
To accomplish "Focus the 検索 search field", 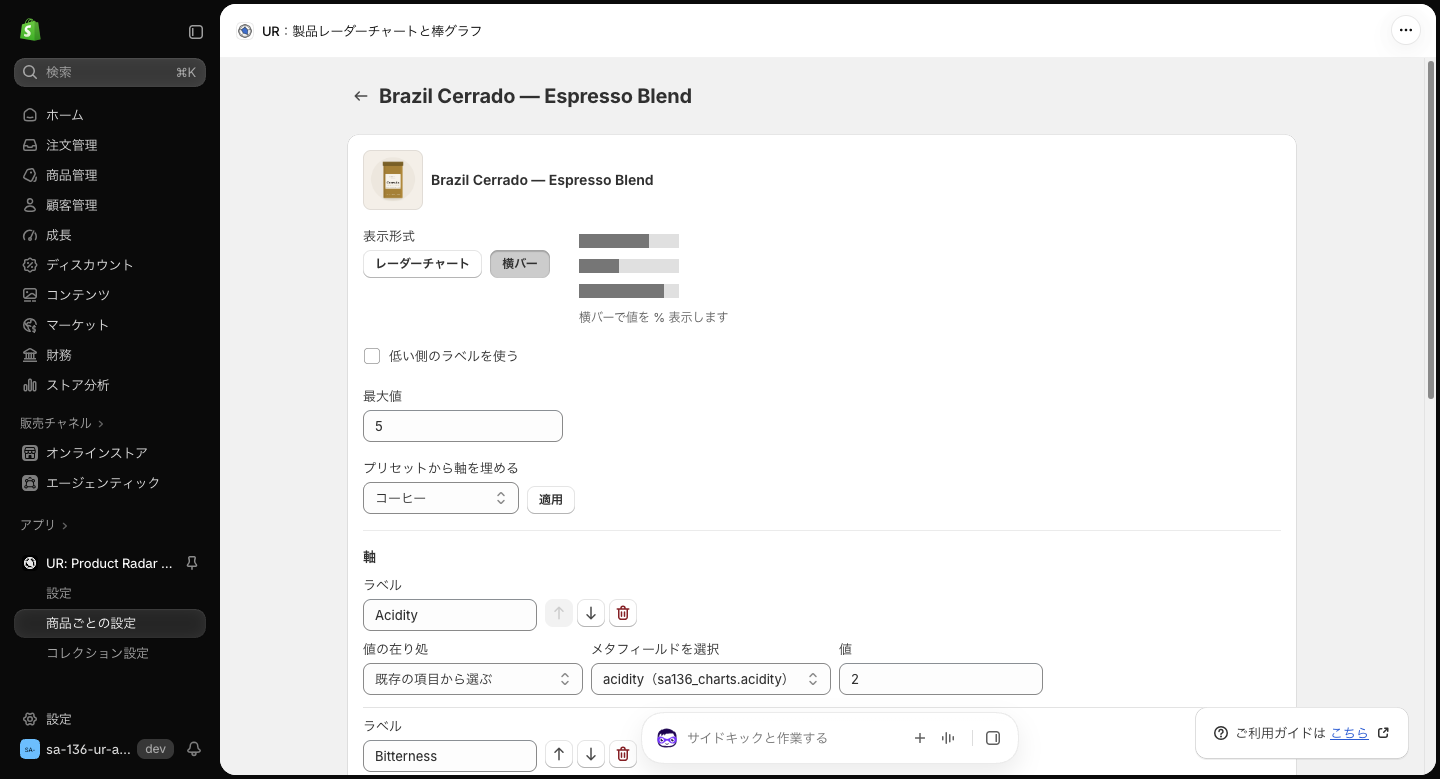I will [110, 72].
